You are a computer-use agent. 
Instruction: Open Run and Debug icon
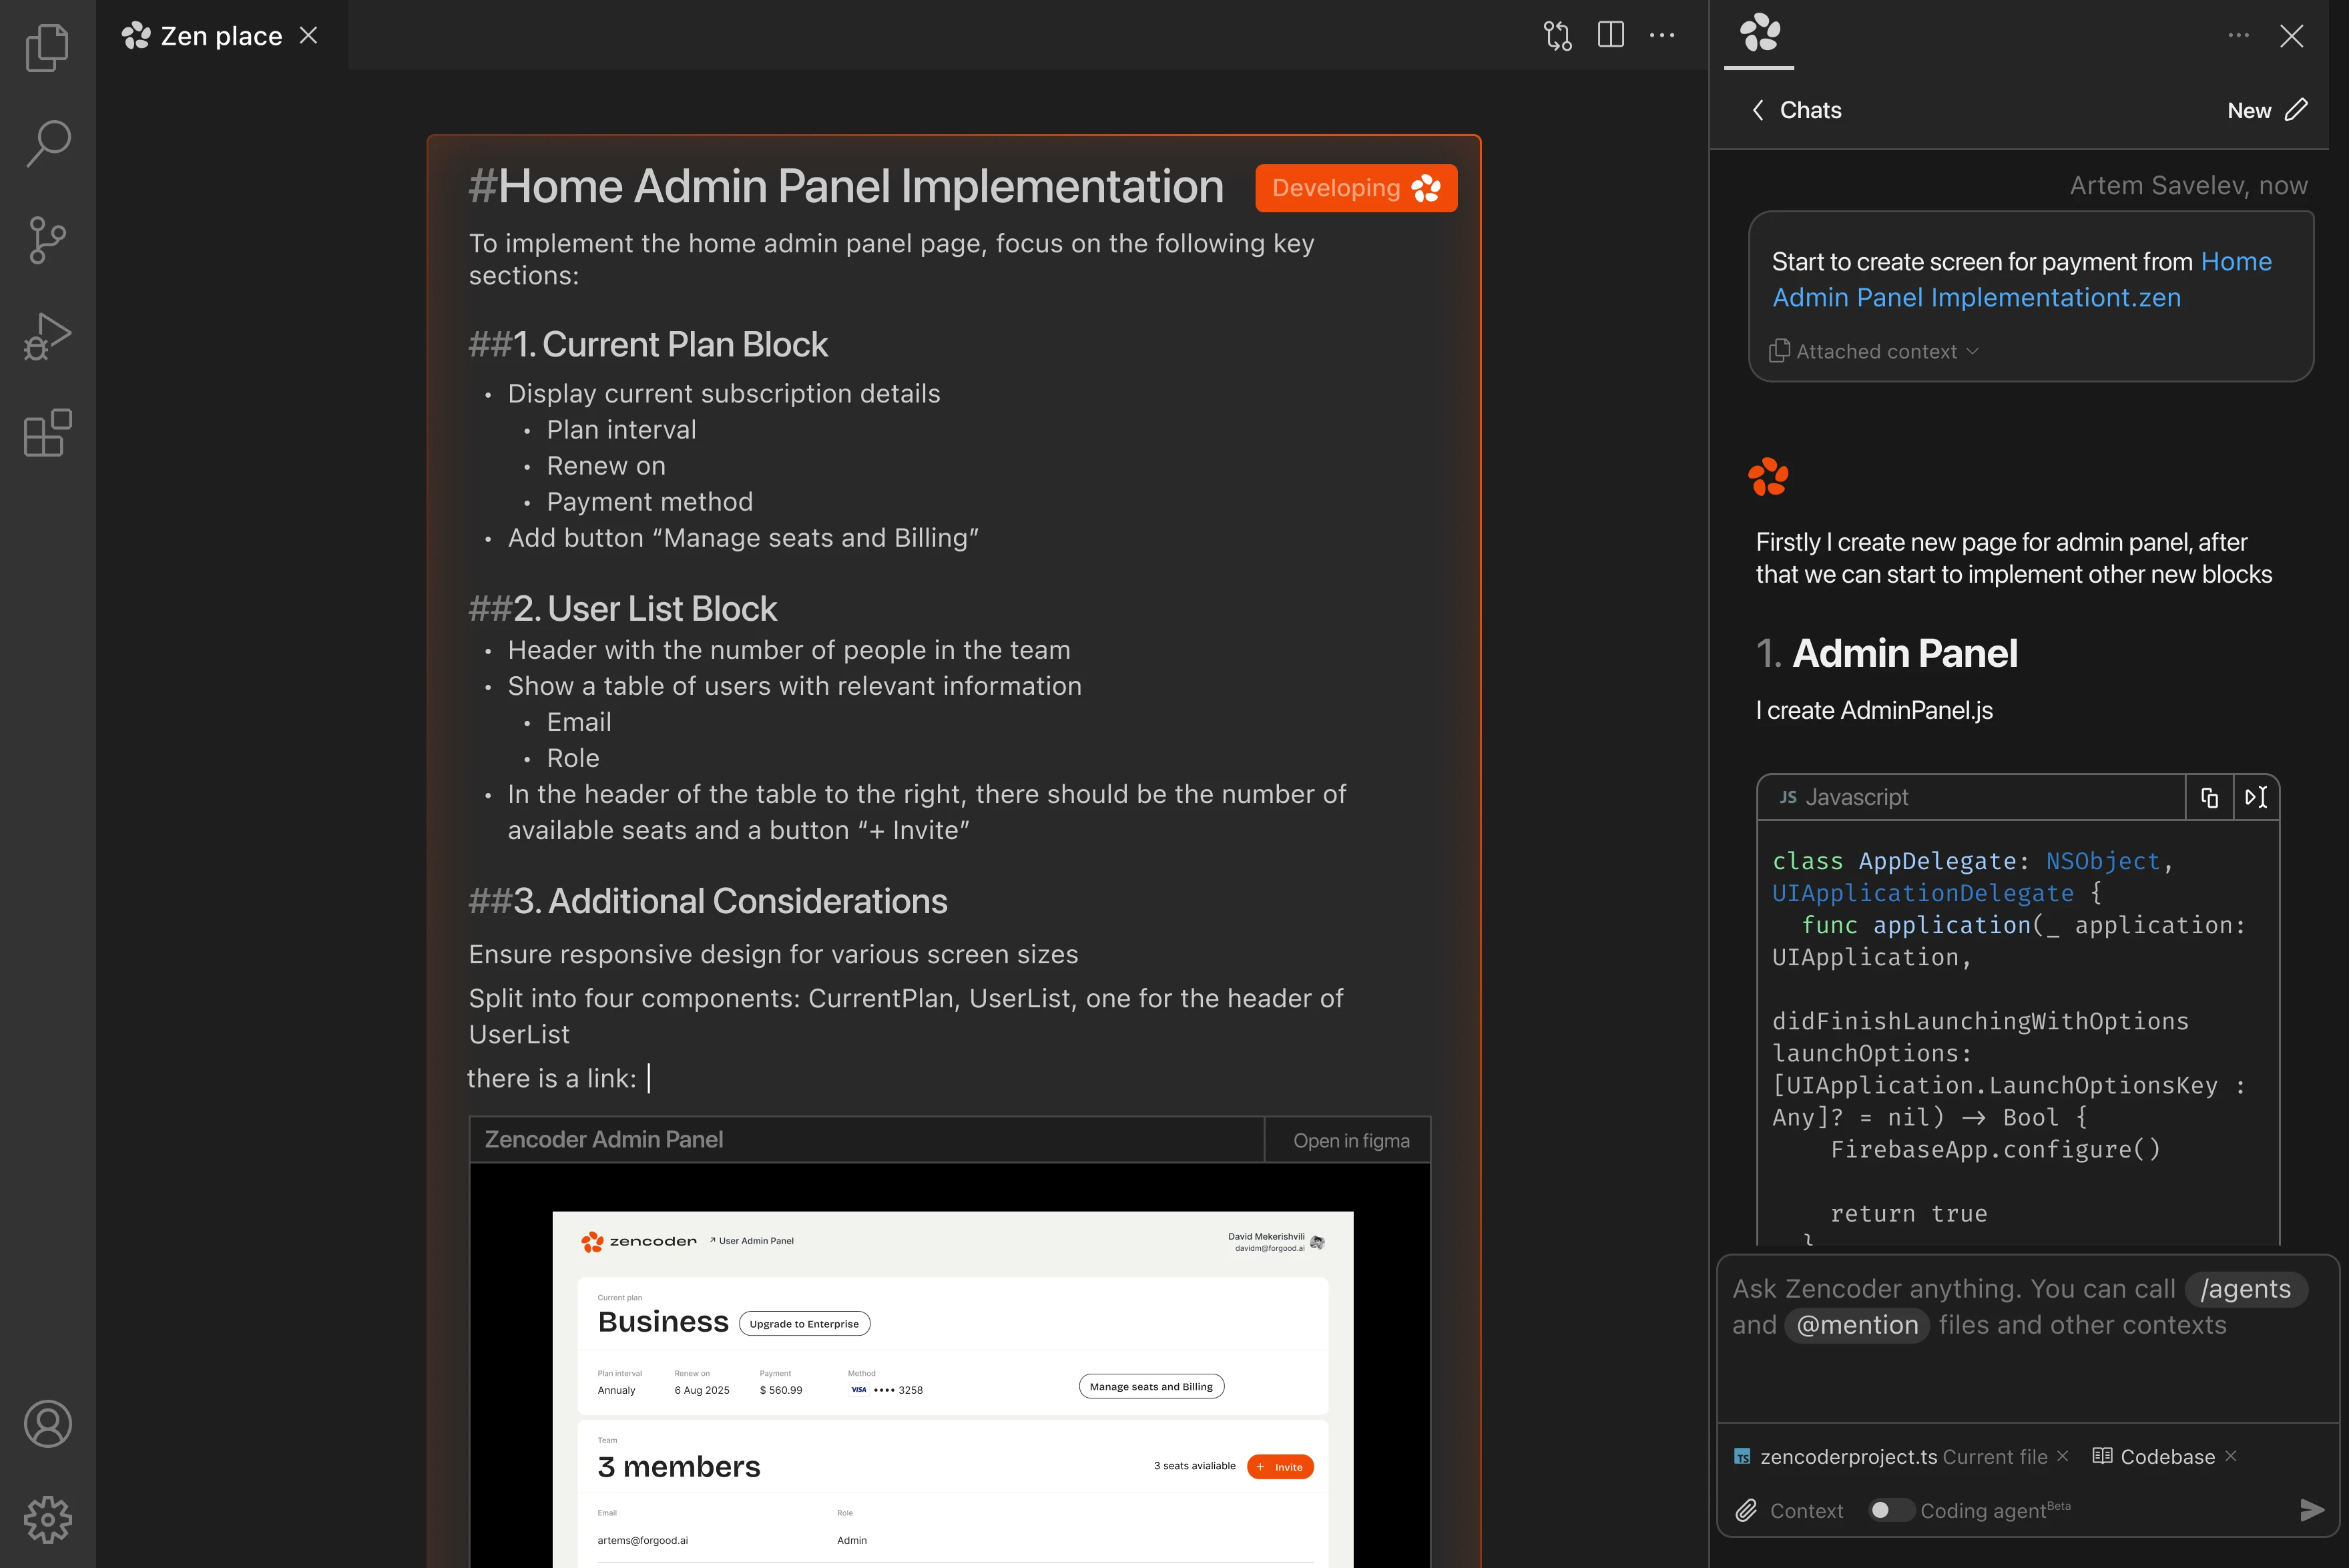tap(47, 336)
